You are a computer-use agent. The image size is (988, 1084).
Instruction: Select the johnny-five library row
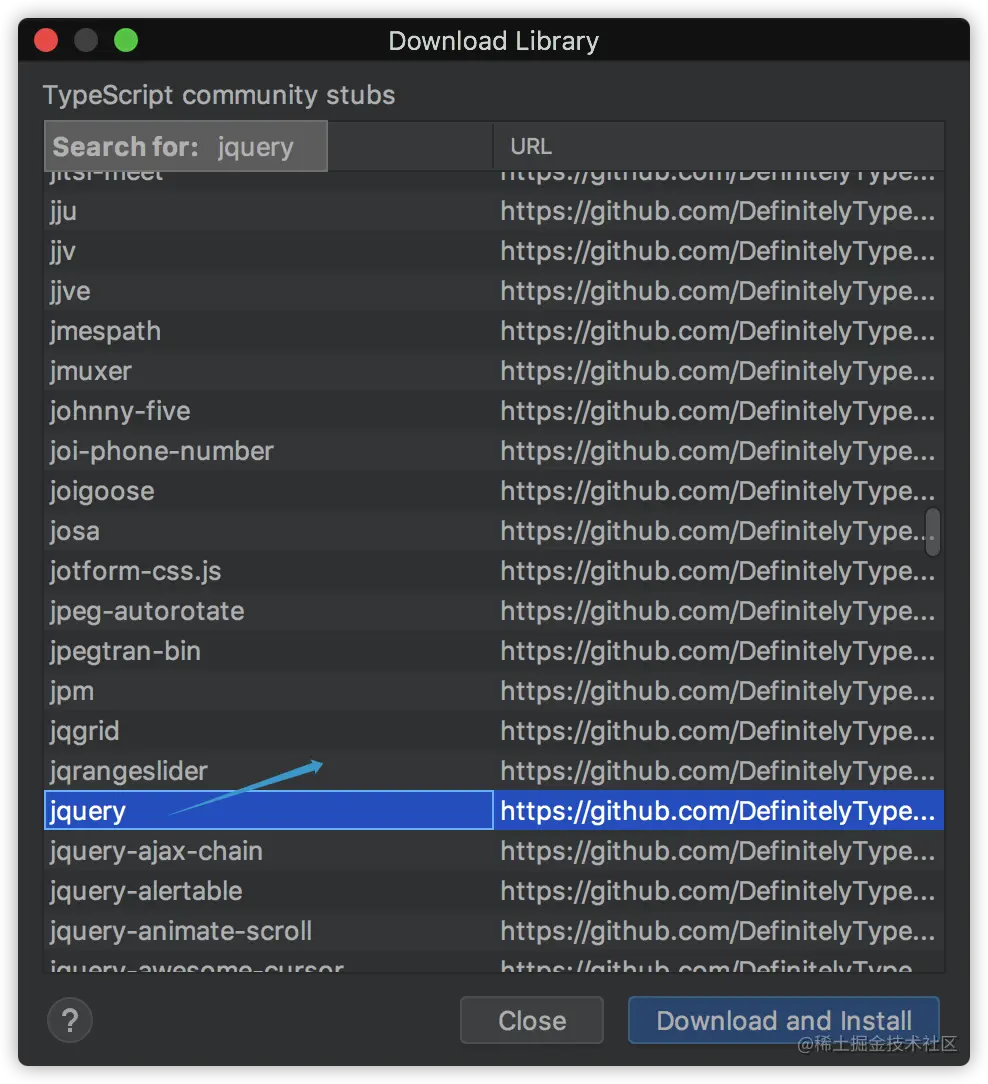[x=494, y=411]
